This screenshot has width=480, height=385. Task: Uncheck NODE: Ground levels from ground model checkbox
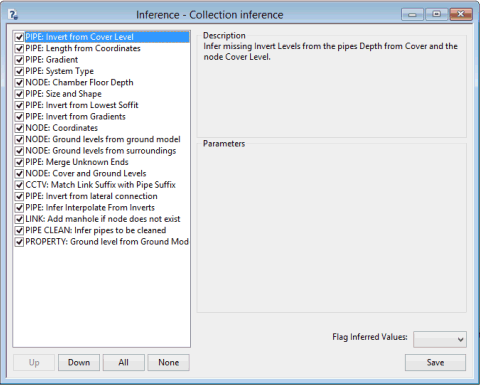(19, 139)
